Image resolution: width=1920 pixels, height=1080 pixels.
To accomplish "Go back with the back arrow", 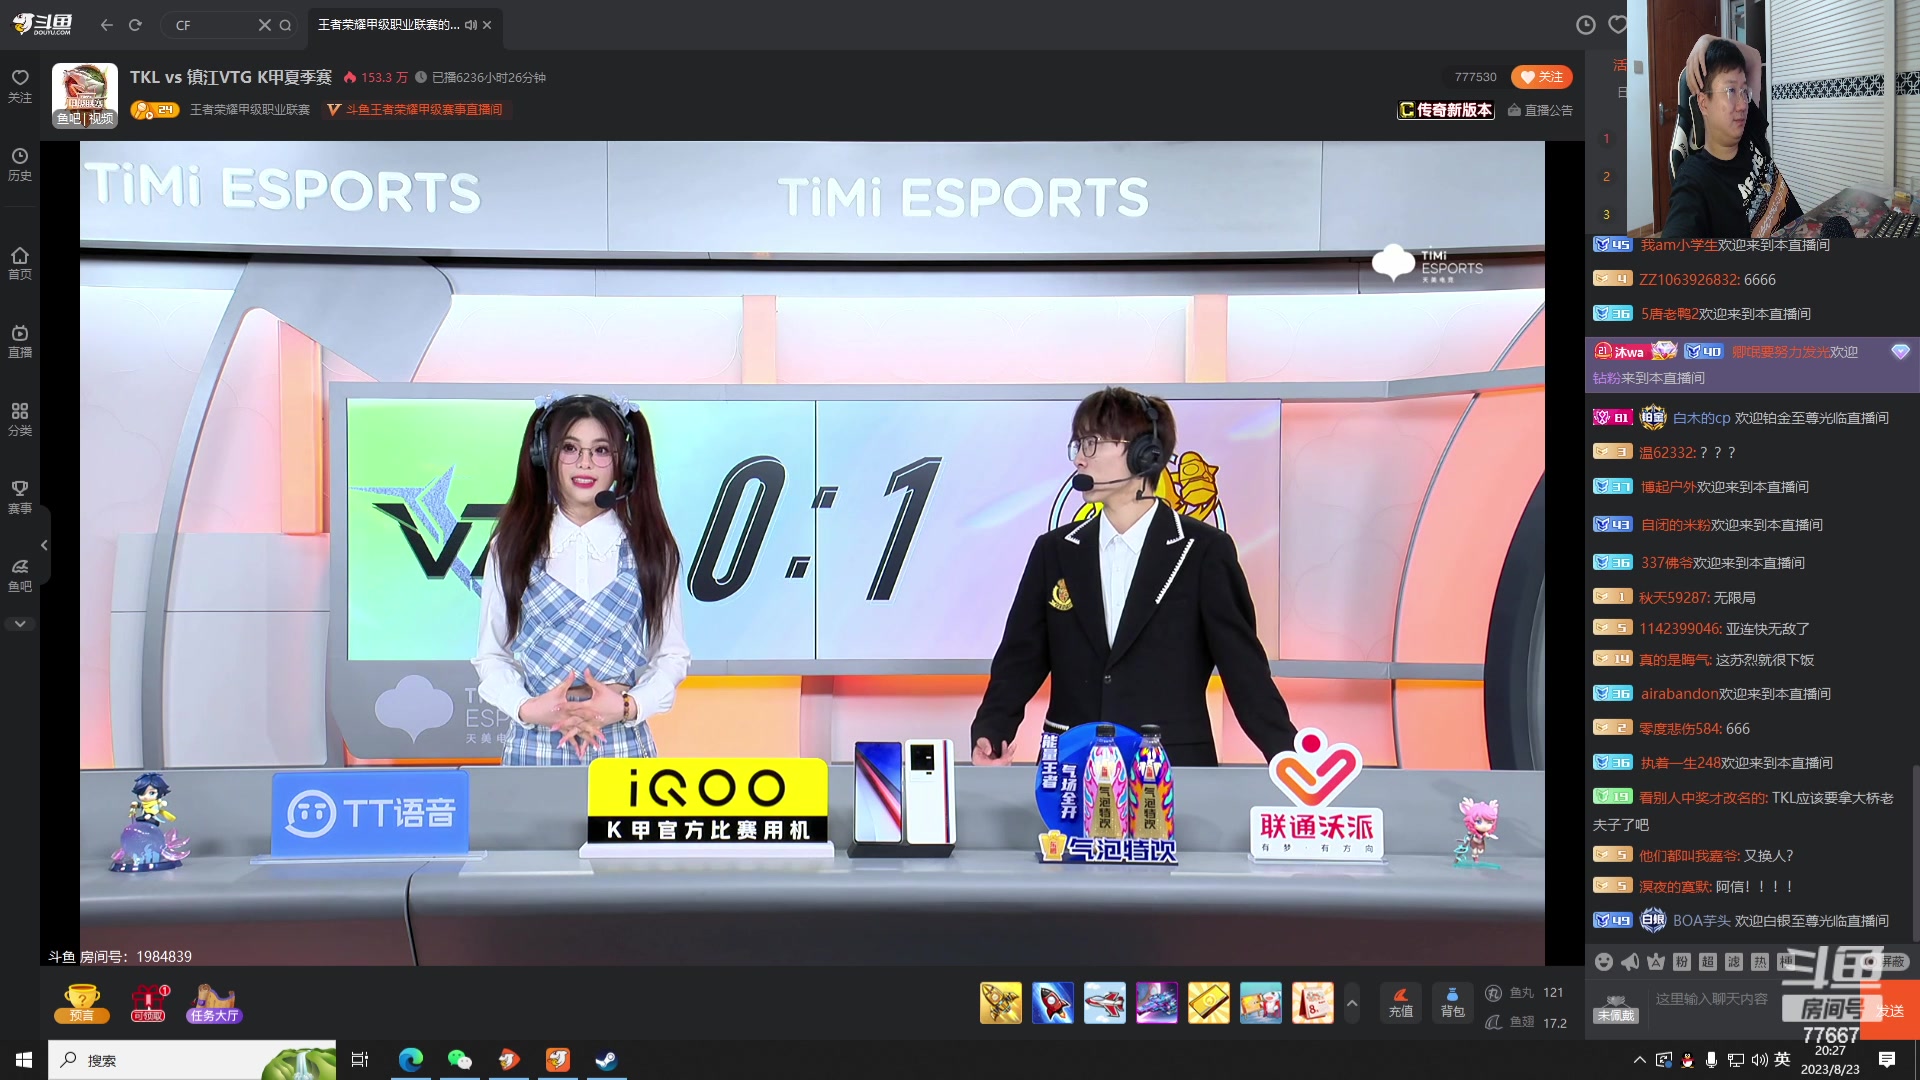I will coord(107,25).
